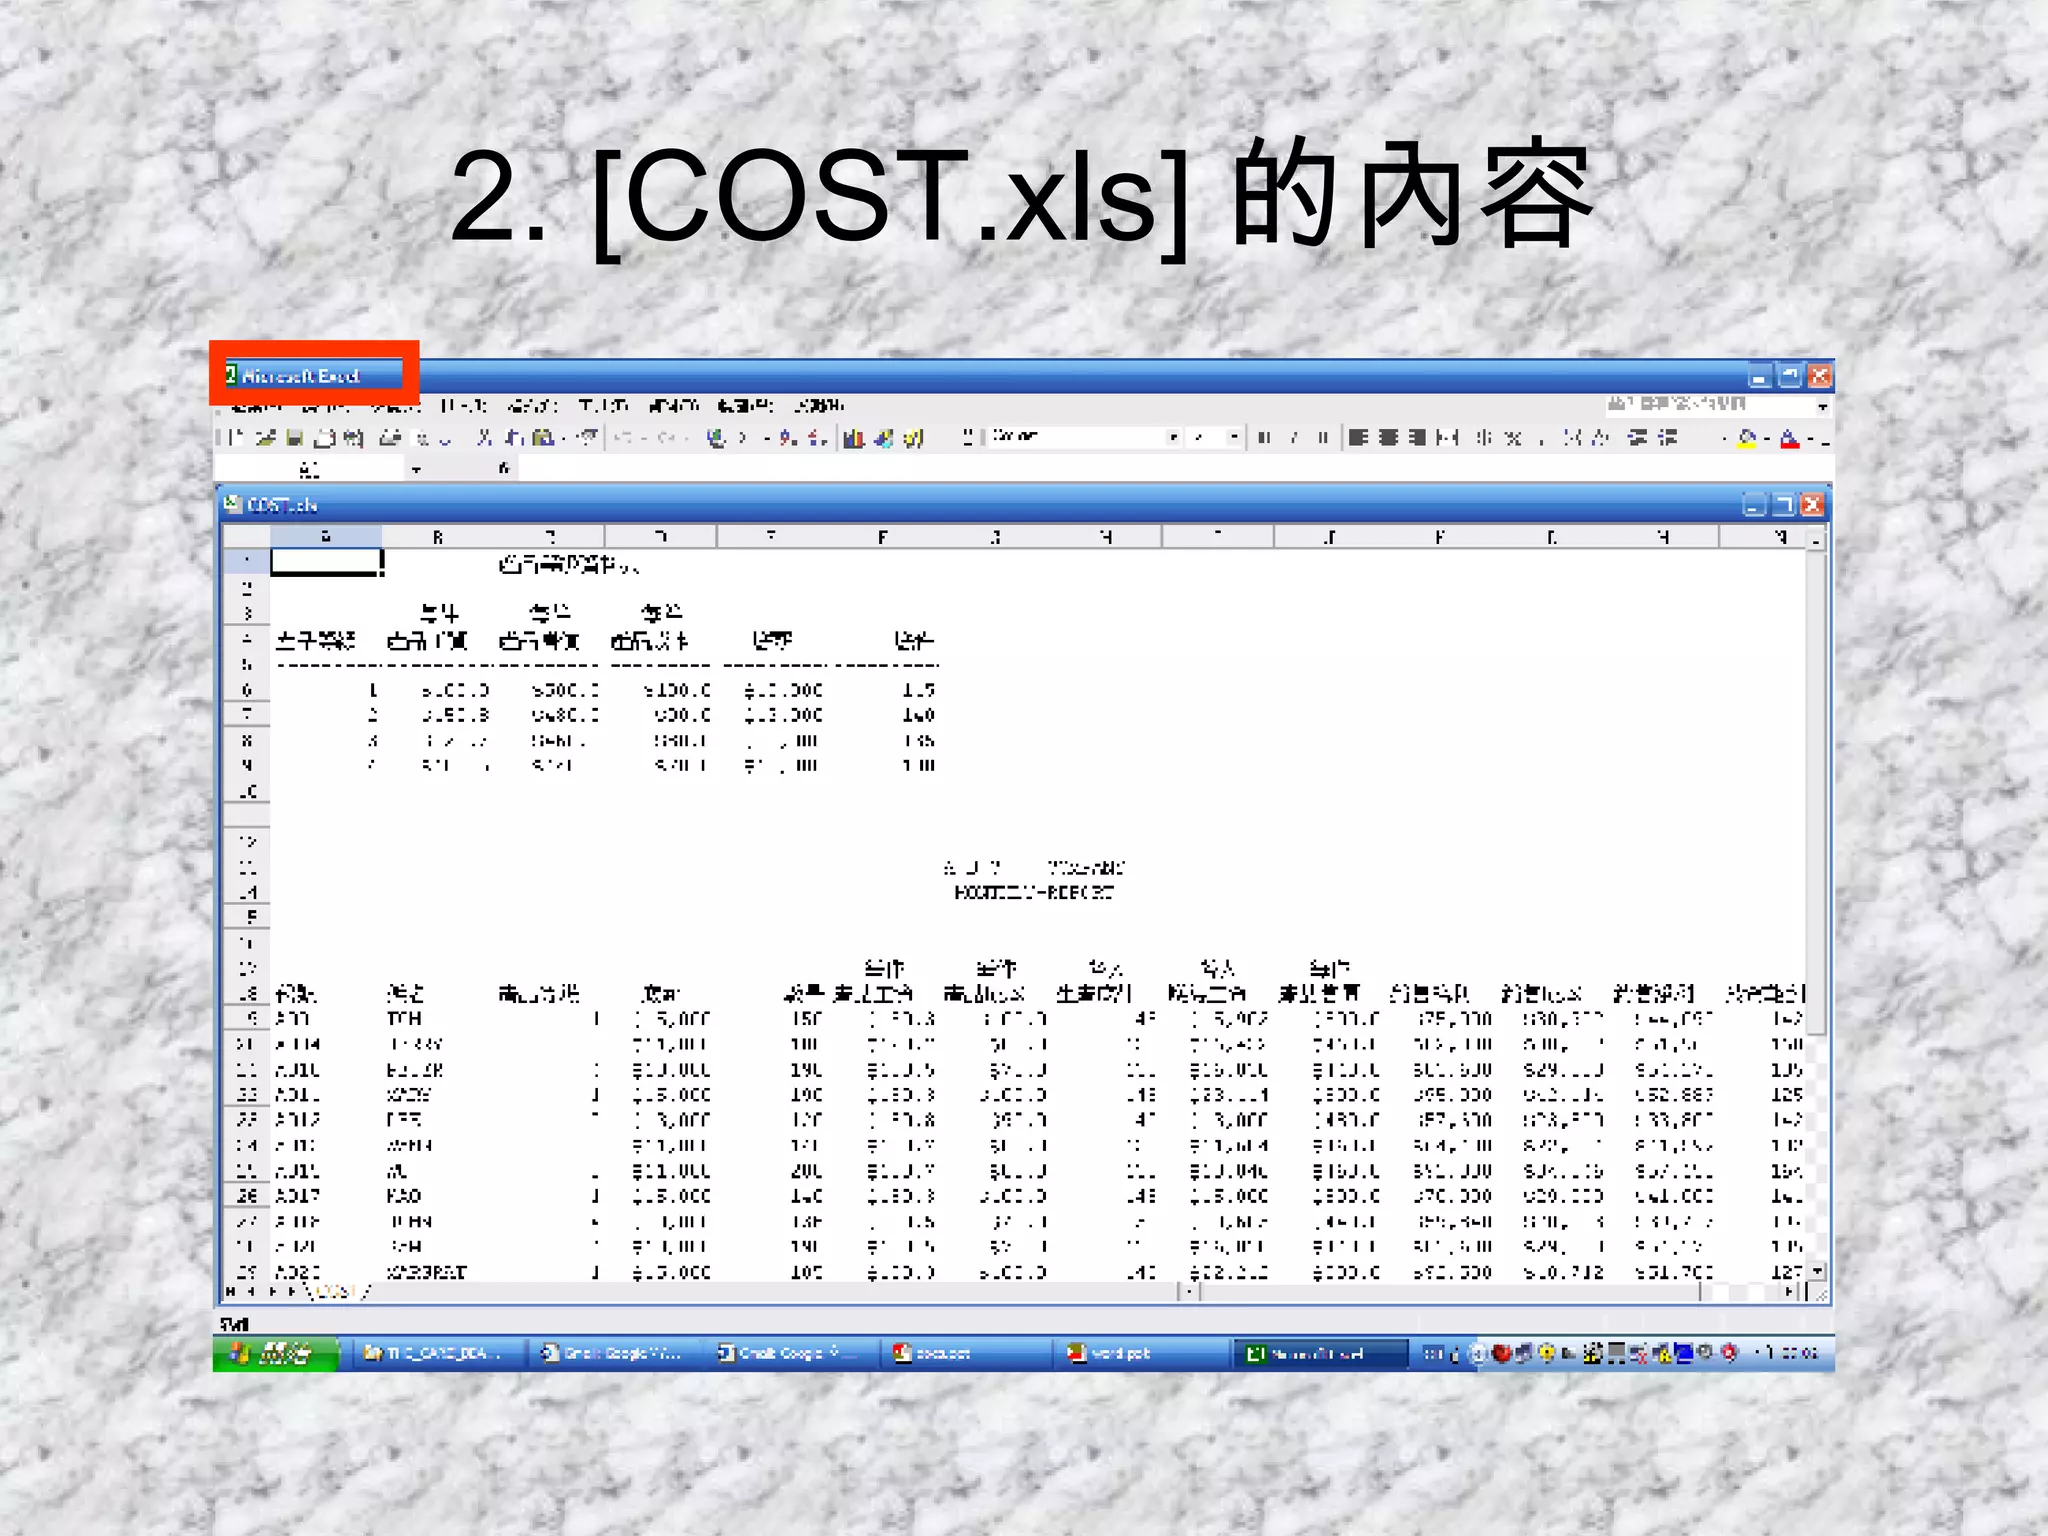Expand the help question box dropdown

(1822, 406)
